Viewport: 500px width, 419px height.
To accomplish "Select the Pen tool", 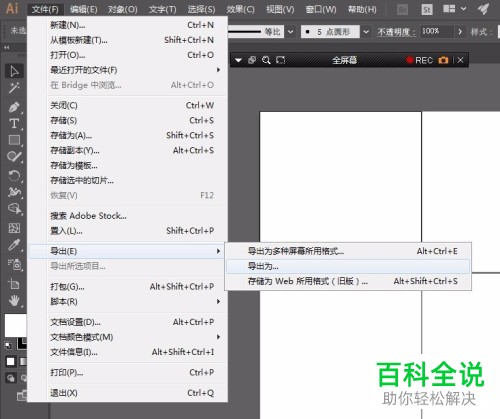I will point(14,107).
